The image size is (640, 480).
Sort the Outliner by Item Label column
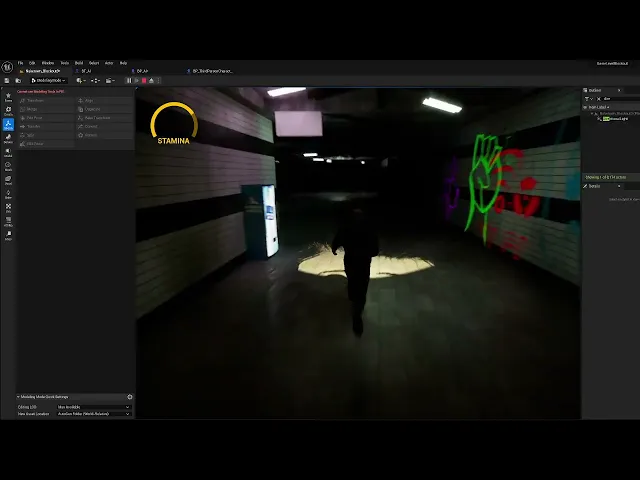[598, 107]
